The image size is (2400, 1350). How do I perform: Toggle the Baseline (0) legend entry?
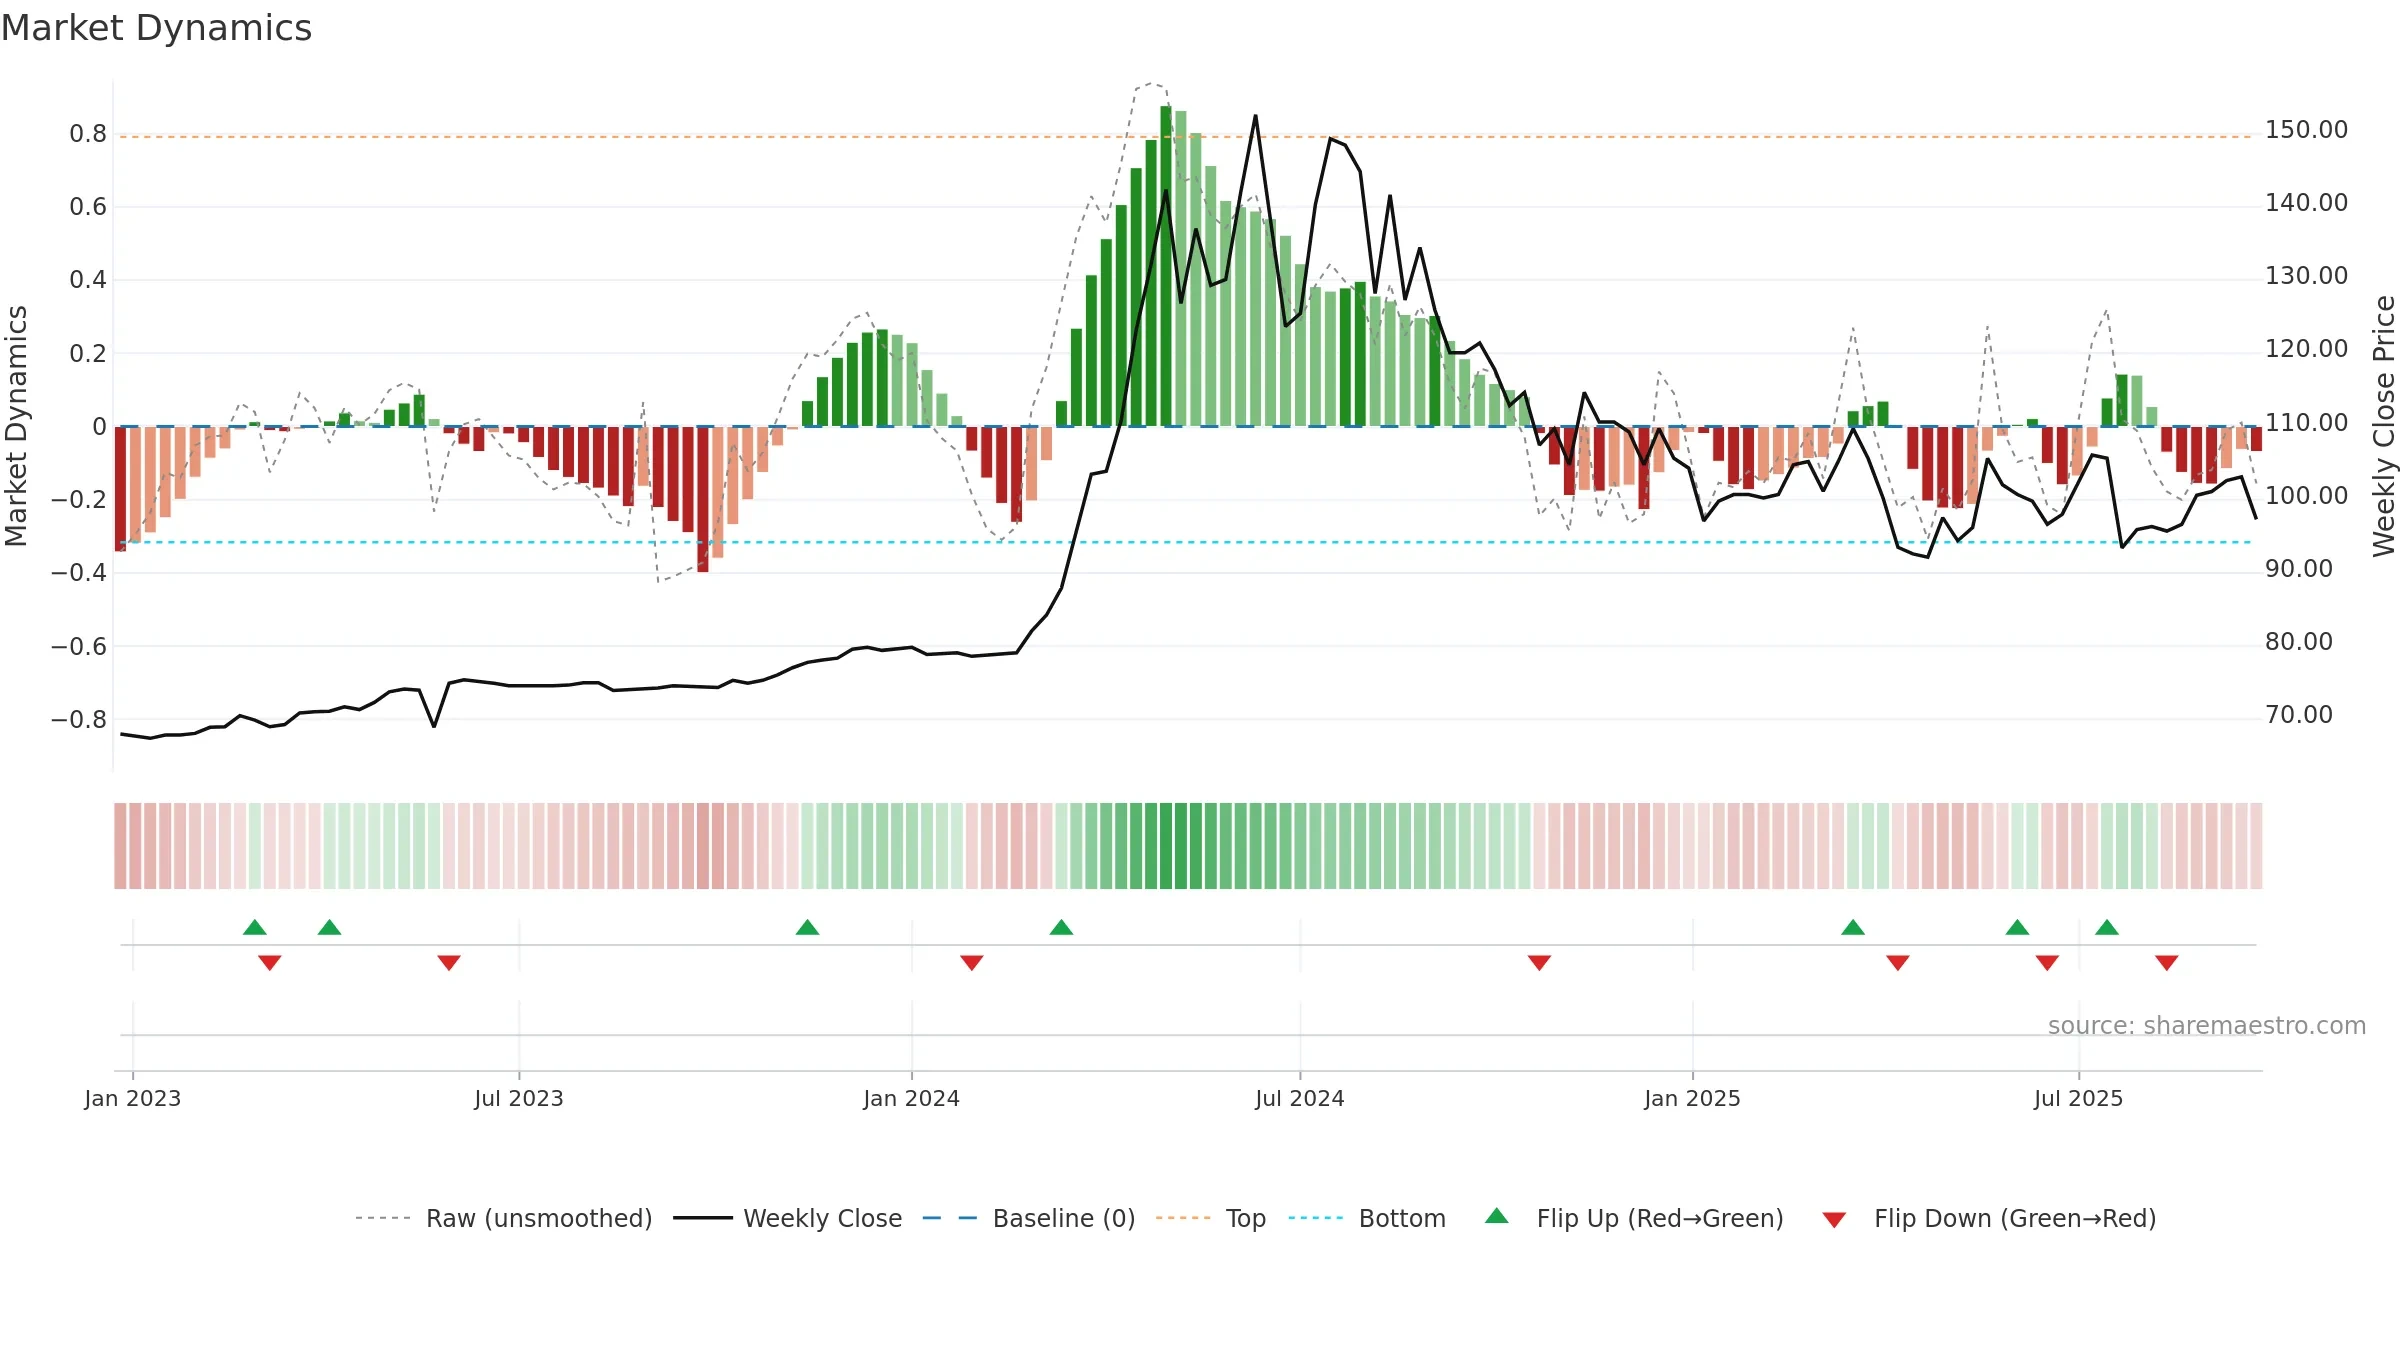point(1028,1218)
